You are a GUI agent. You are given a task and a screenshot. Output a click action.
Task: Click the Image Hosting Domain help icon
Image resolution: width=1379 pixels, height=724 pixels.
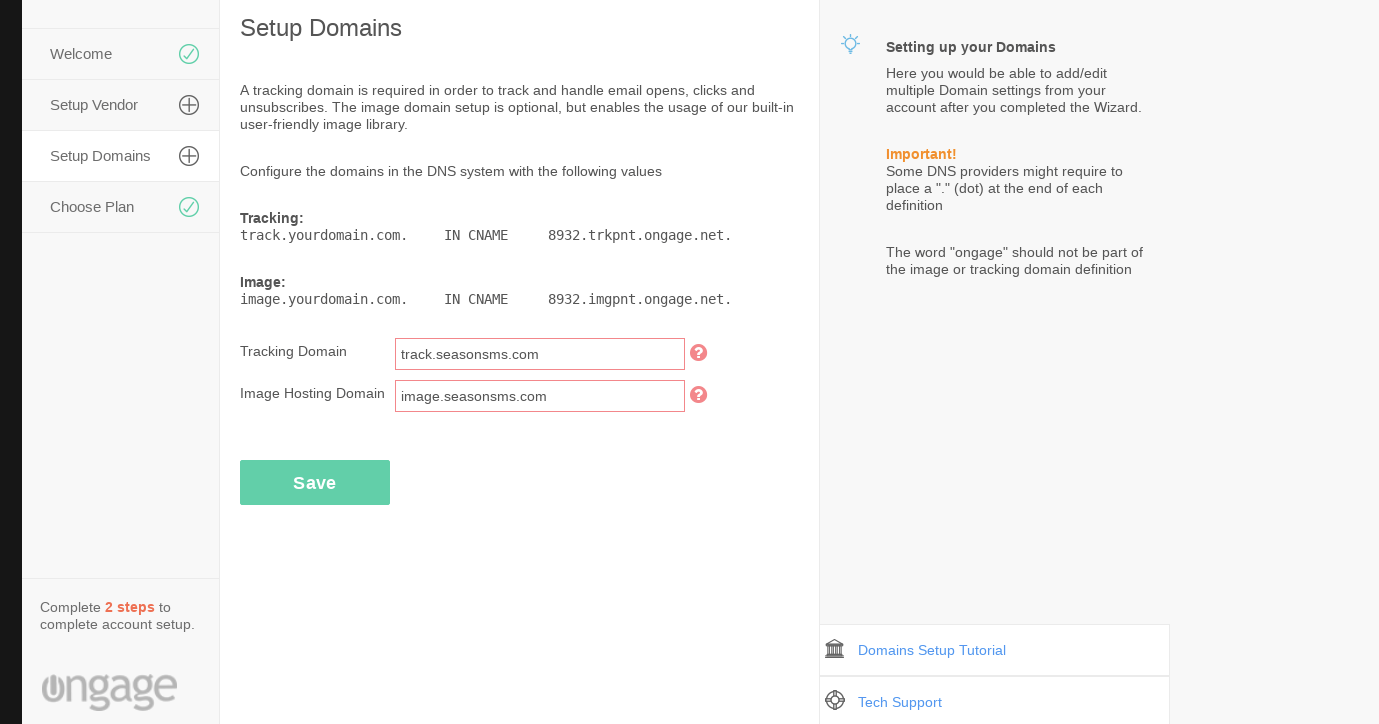[699, 395]
